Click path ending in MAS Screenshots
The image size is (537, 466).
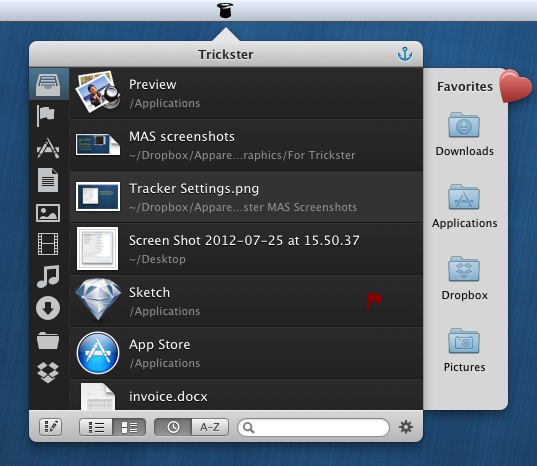click(243, 207)
